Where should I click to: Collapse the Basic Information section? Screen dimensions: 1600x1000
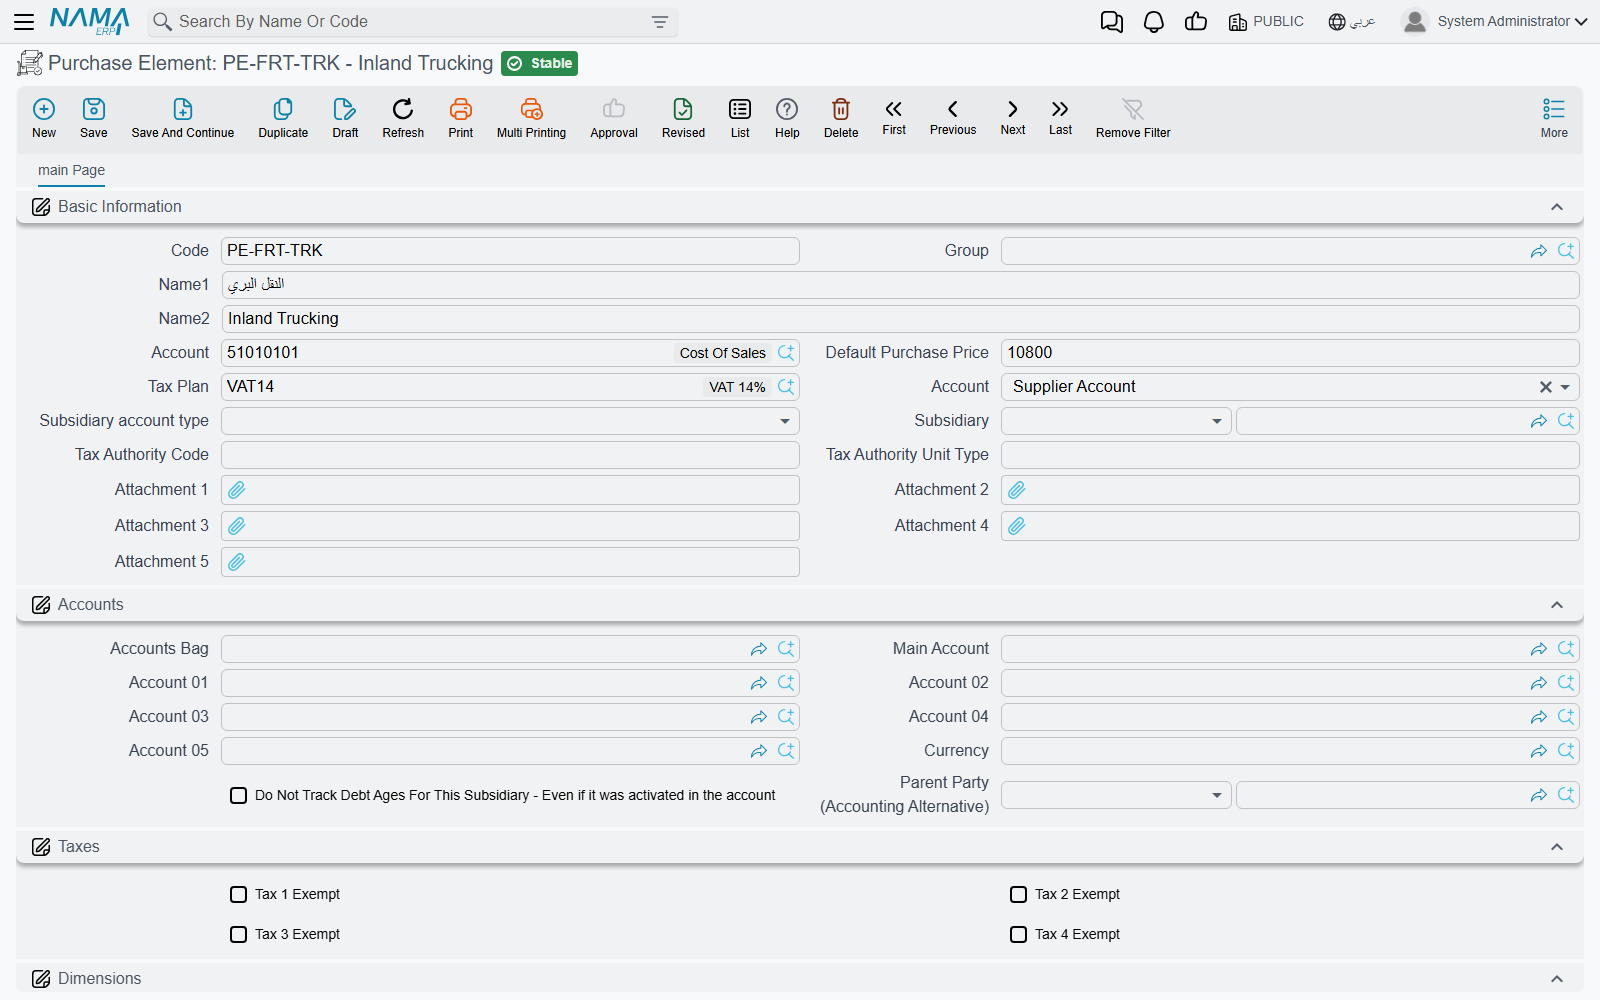coord(1557,207)
